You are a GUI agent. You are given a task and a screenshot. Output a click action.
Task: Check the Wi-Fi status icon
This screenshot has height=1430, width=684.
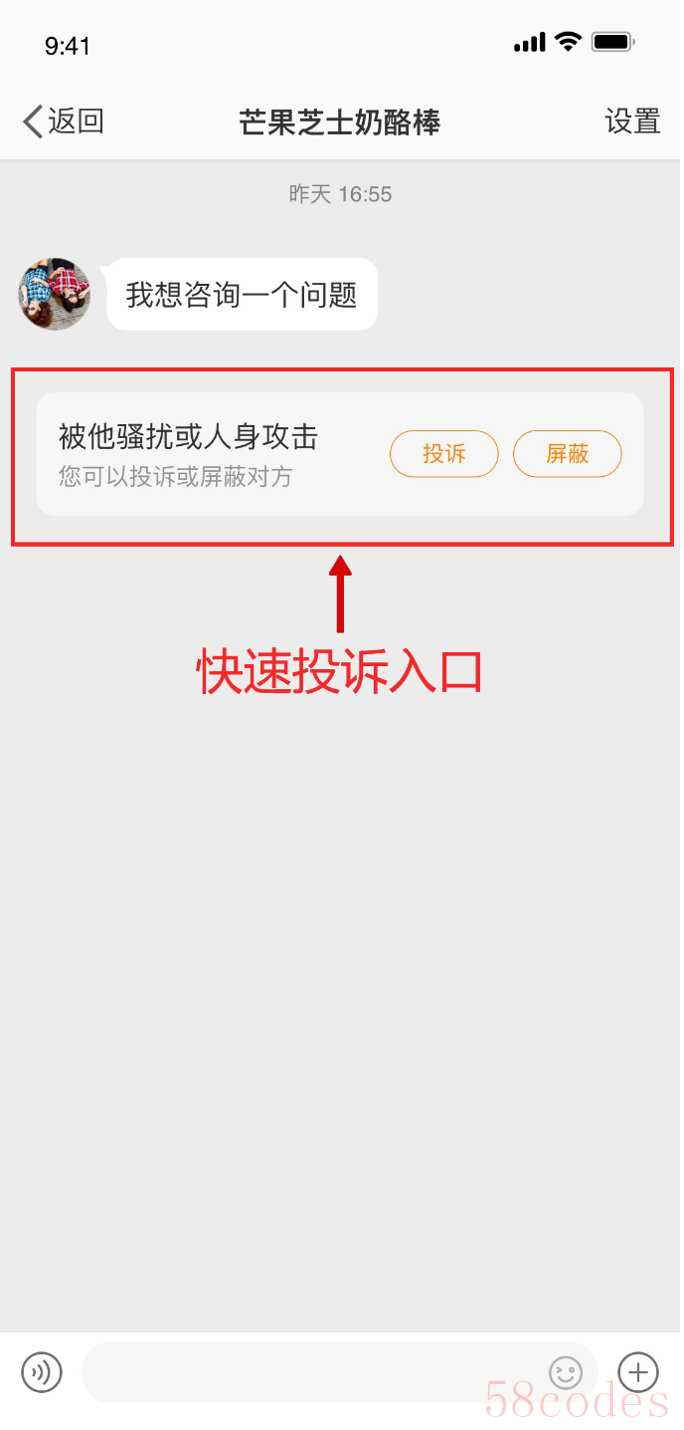pyautogui.click(x=569, y=42)
